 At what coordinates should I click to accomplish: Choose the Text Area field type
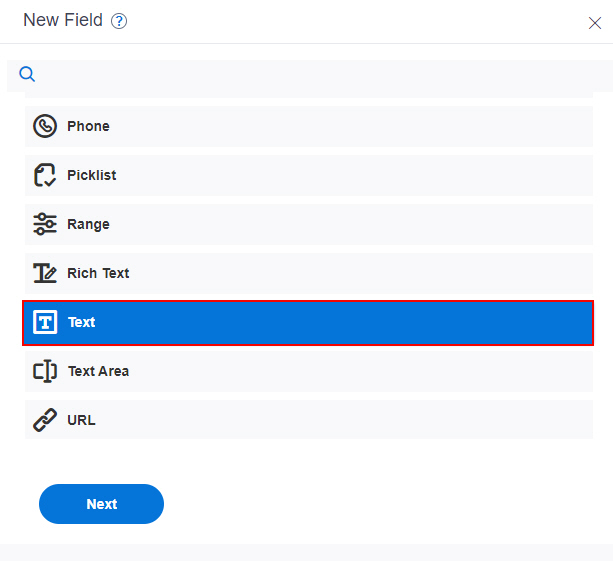(x=309, y=371)
